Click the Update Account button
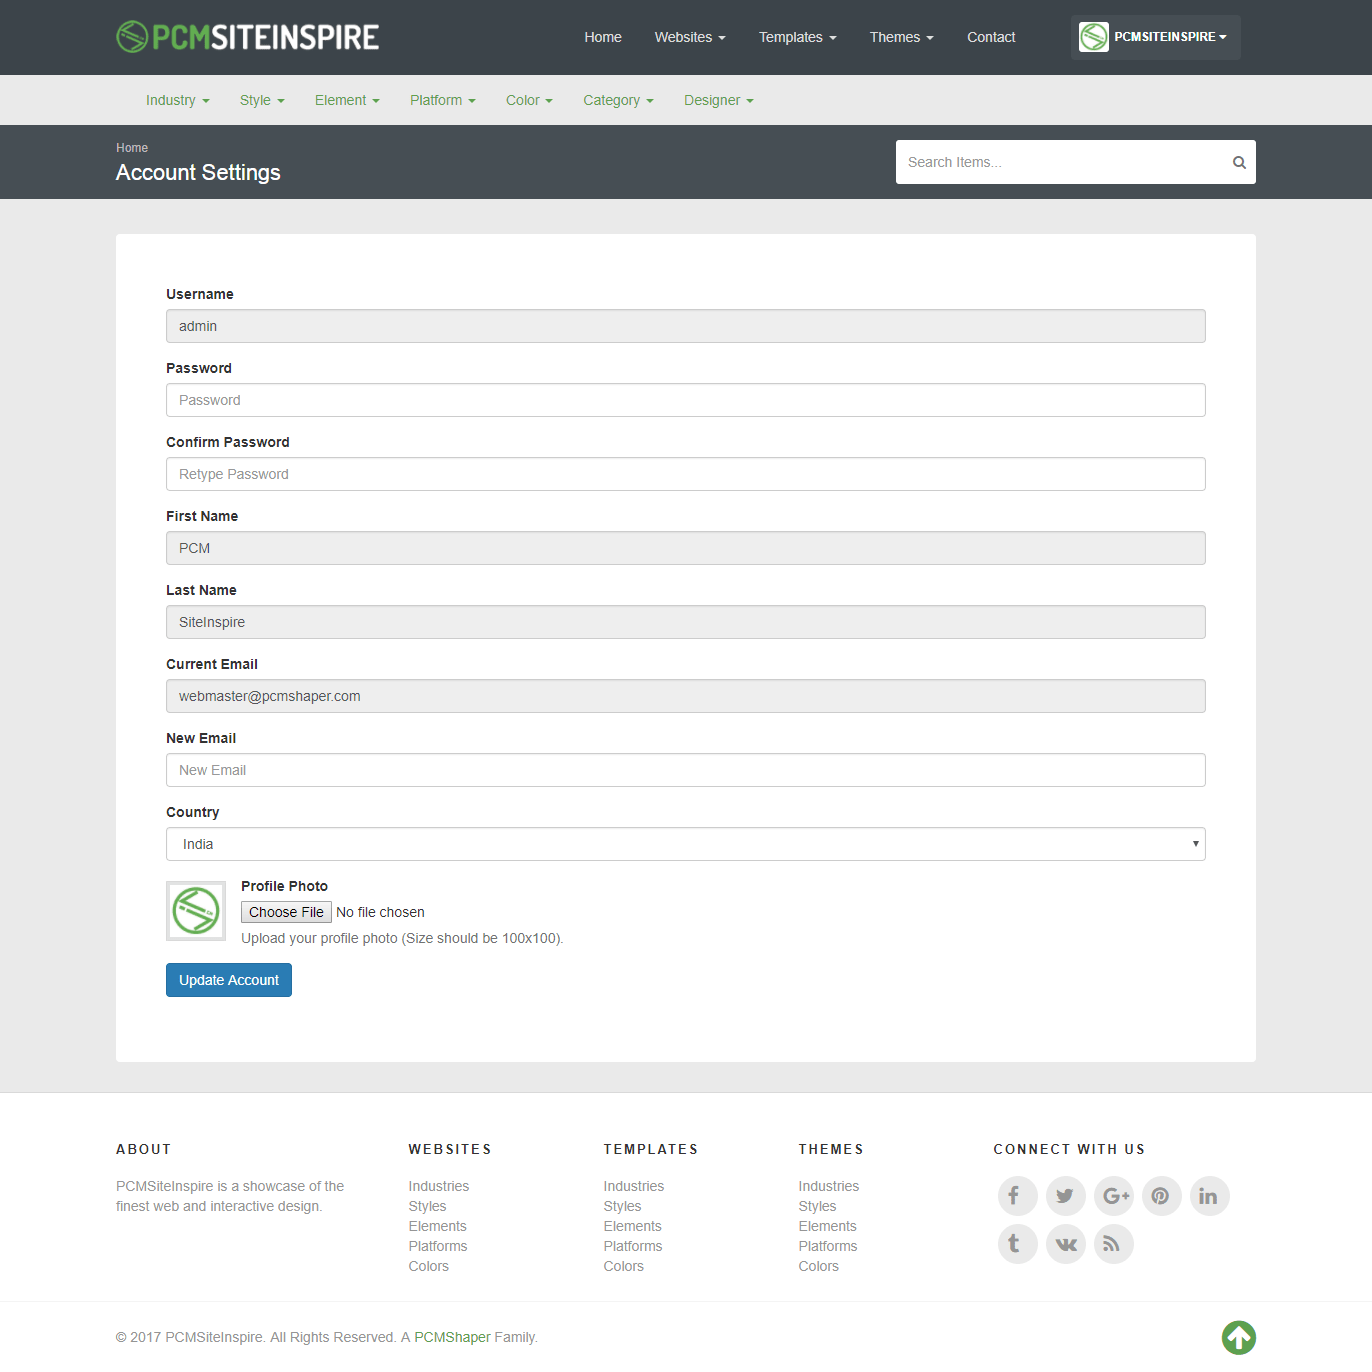 (229, 980)
